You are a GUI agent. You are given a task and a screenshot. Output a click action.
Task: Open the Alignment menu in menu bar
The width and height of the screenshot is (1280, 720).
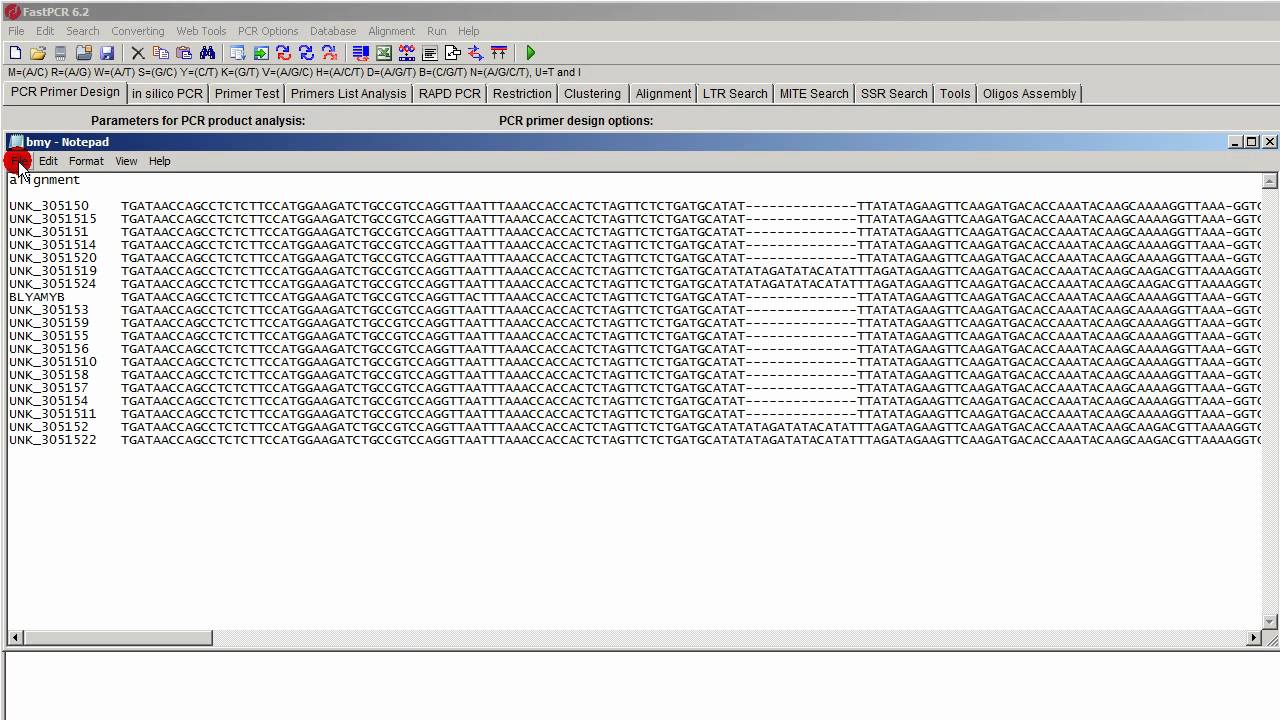[391, 31]
